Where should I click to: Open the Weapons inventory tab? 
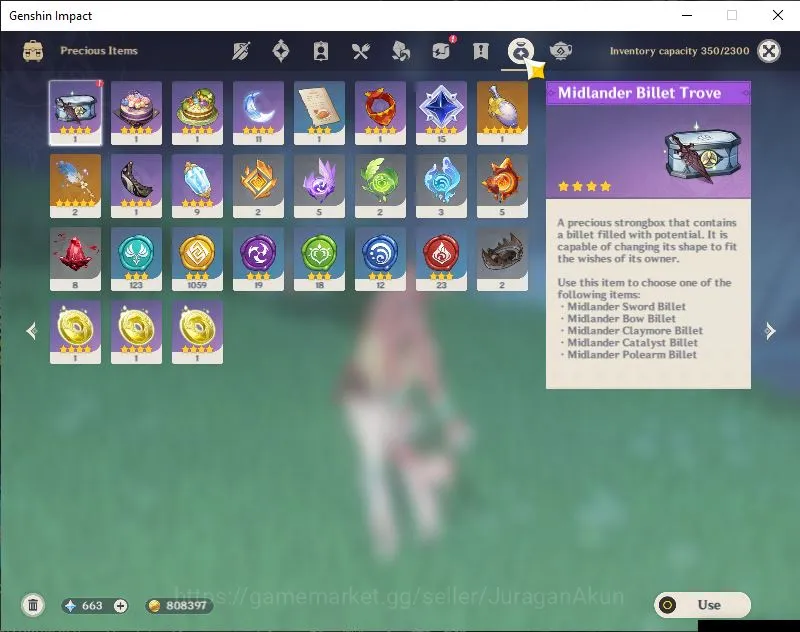(241, 51)
